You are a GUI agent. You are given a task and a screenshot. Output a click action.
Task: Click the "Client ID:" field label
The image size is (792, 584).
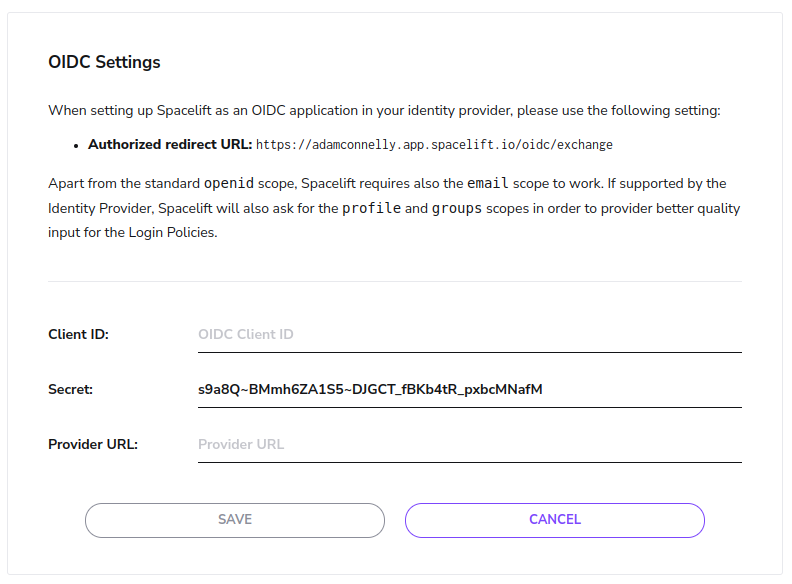click(78, 334)
